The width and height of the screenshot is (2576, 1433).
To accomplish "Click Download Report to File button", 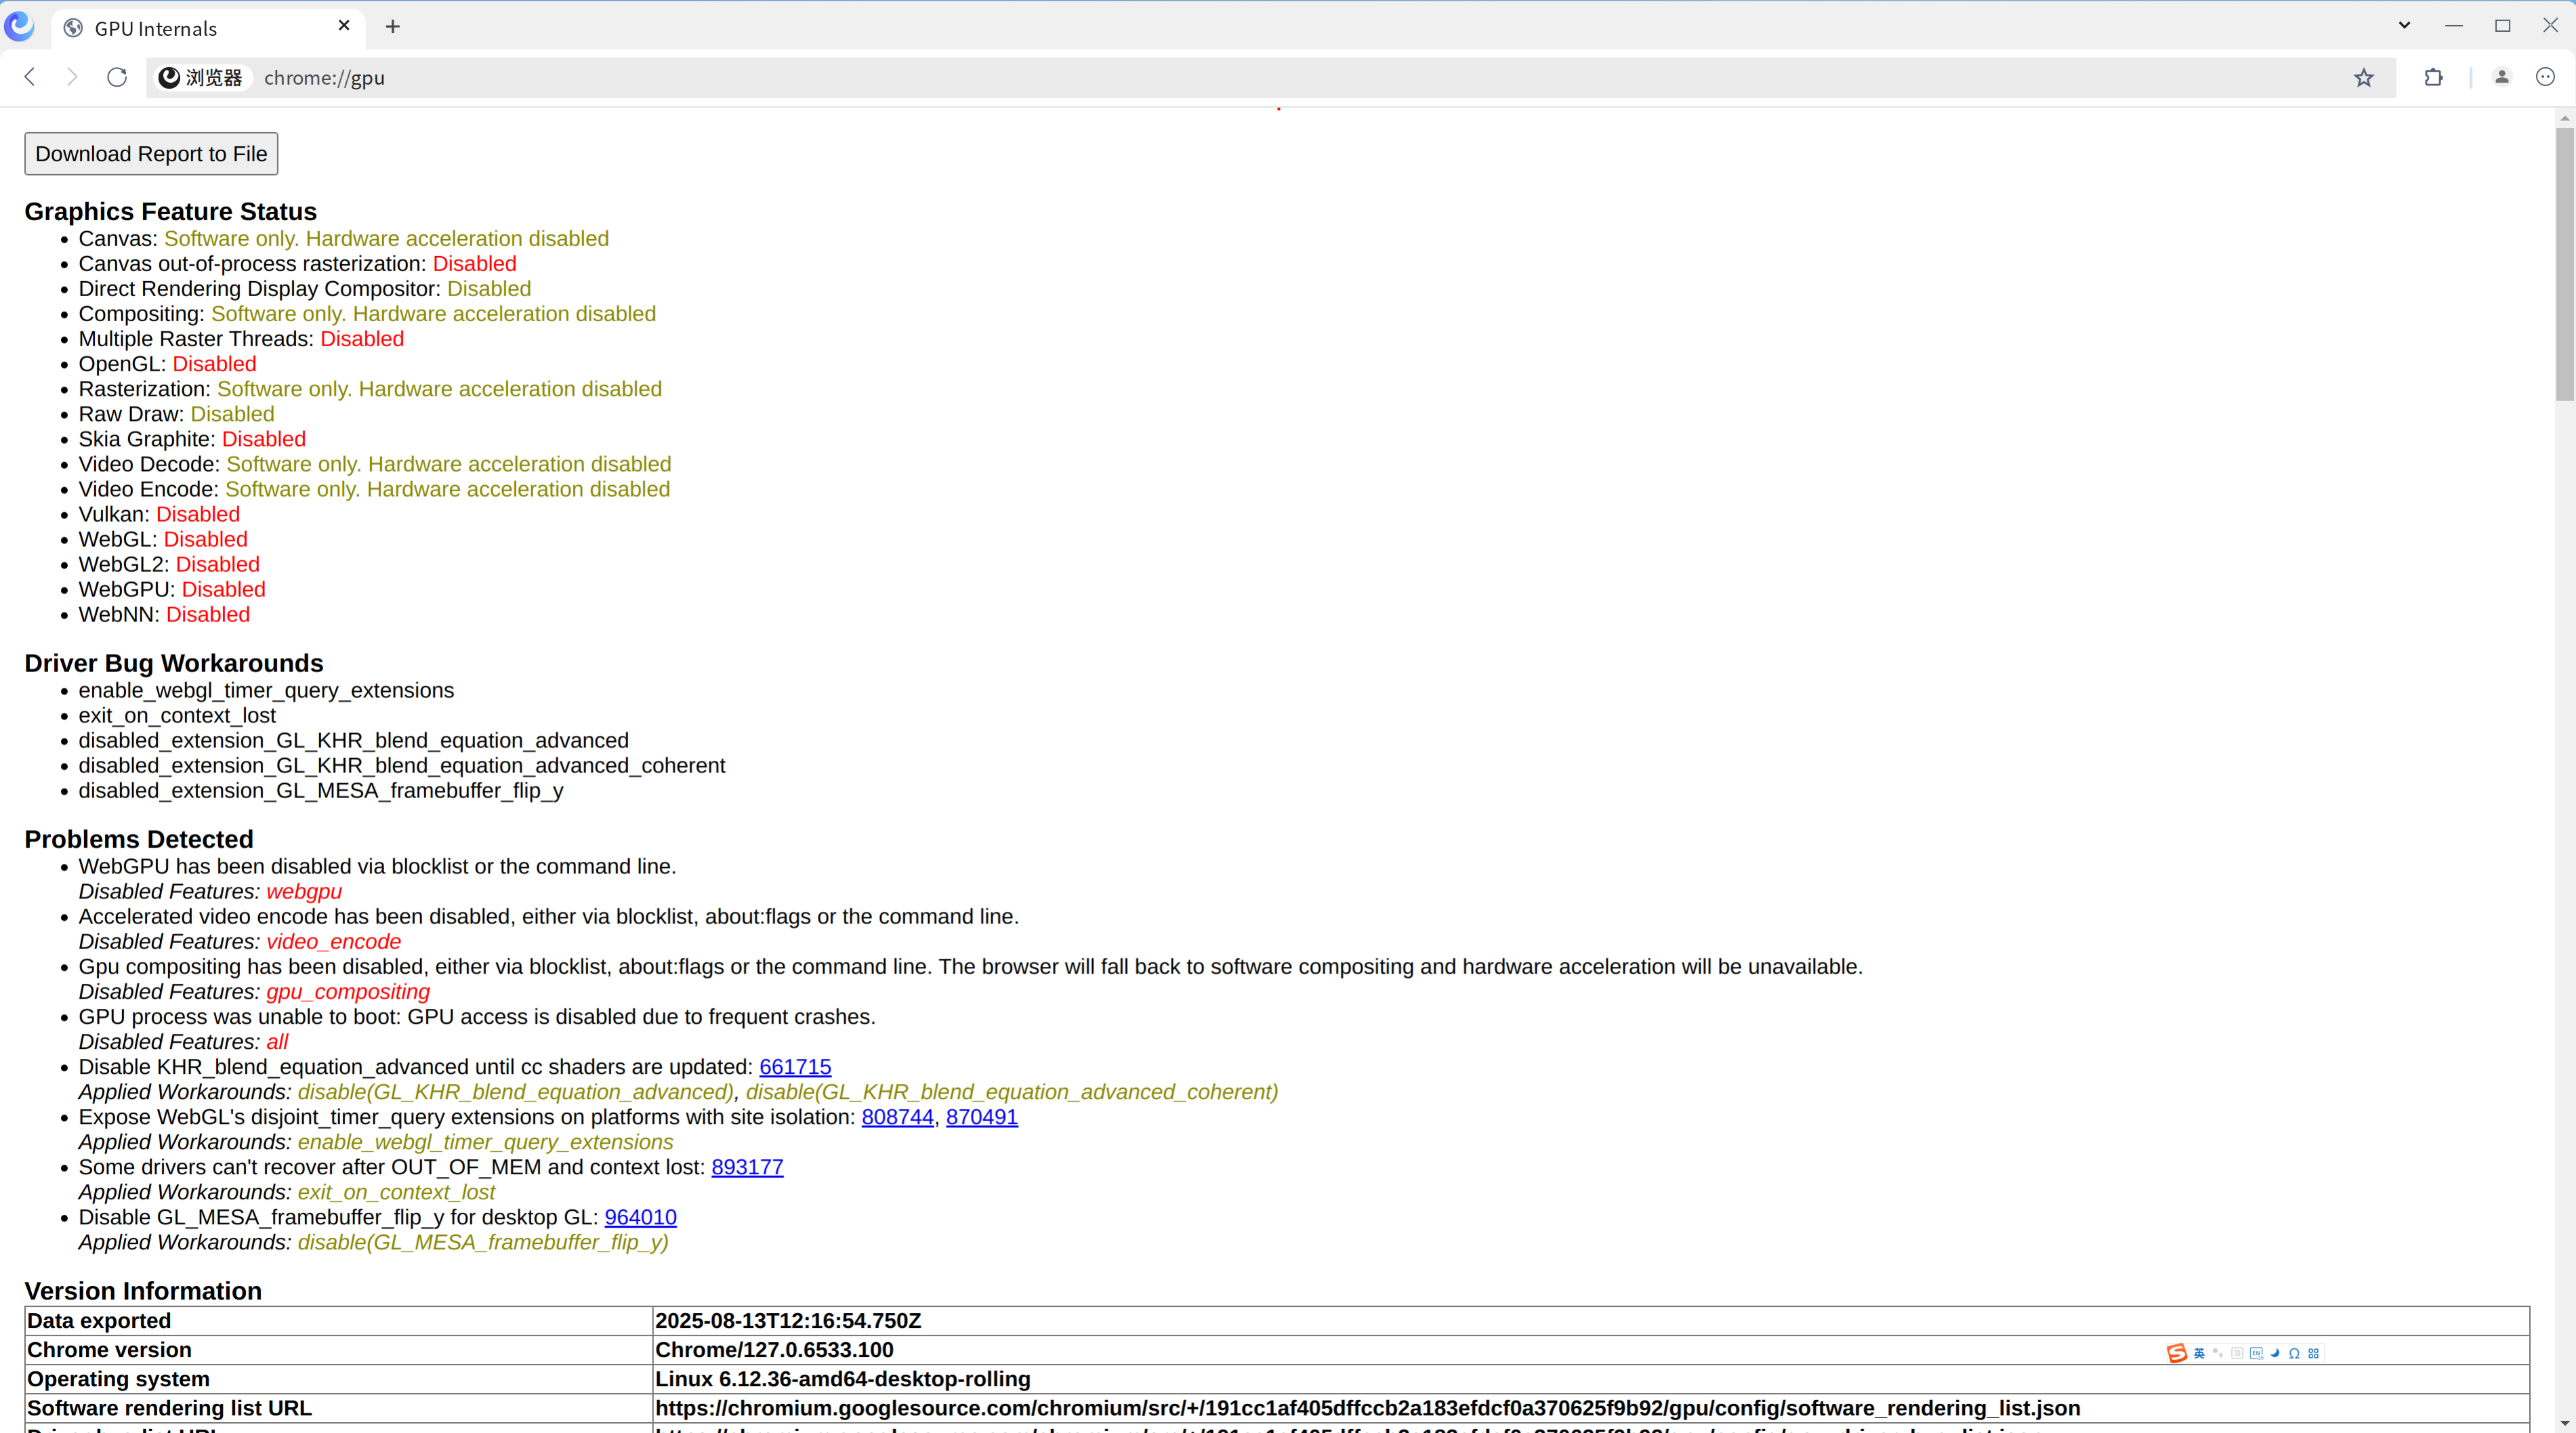I will [x=151, y=154].
